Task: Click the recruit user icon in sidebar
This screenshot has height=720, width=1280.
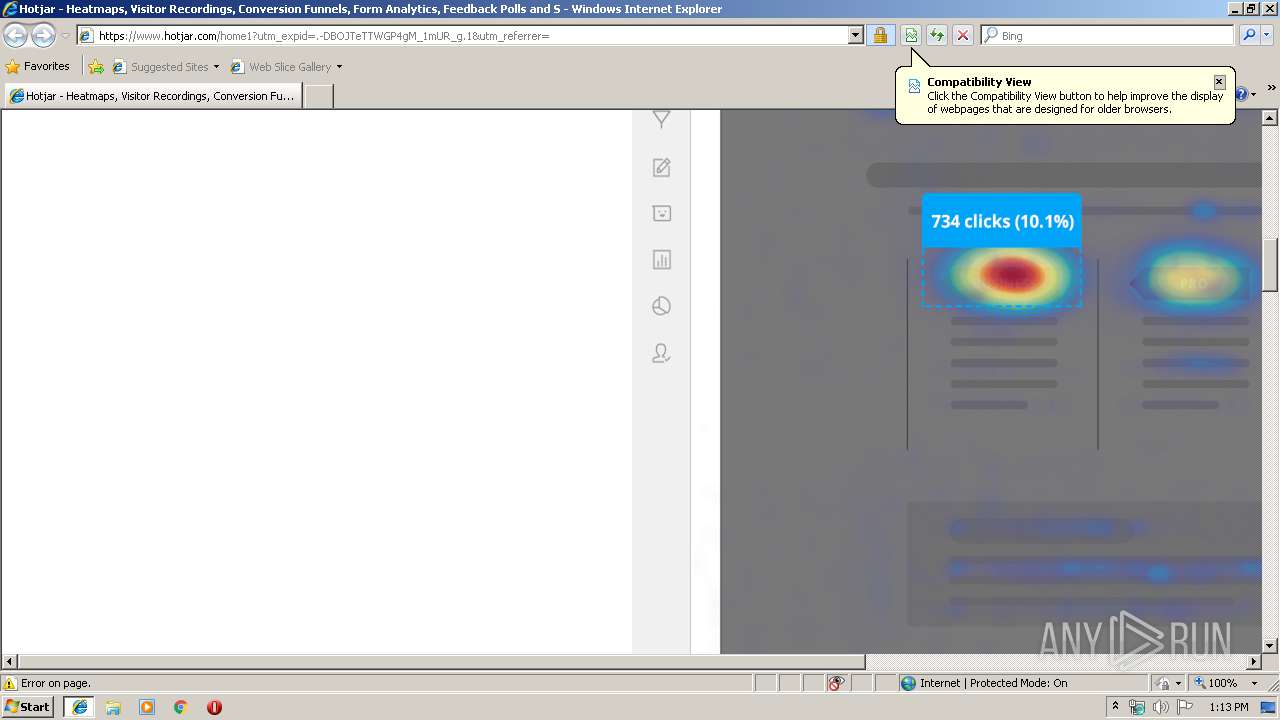Action: (x=661, y=353)
